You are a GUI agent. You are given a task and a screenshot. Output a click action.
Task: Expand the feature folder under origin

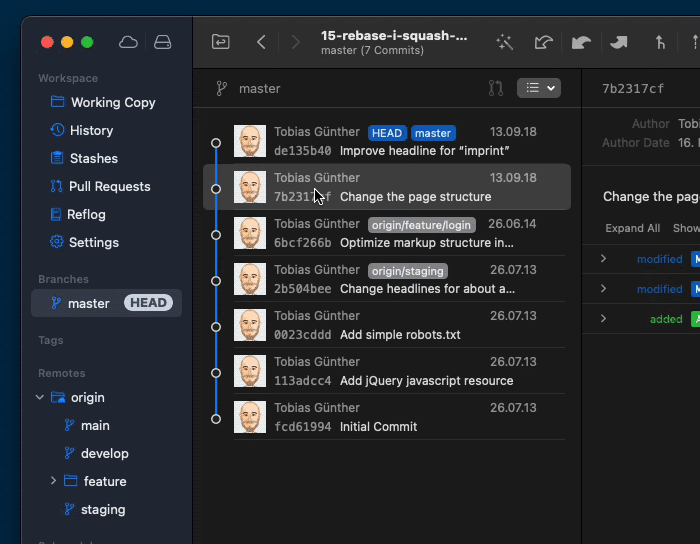click(53, 481)
